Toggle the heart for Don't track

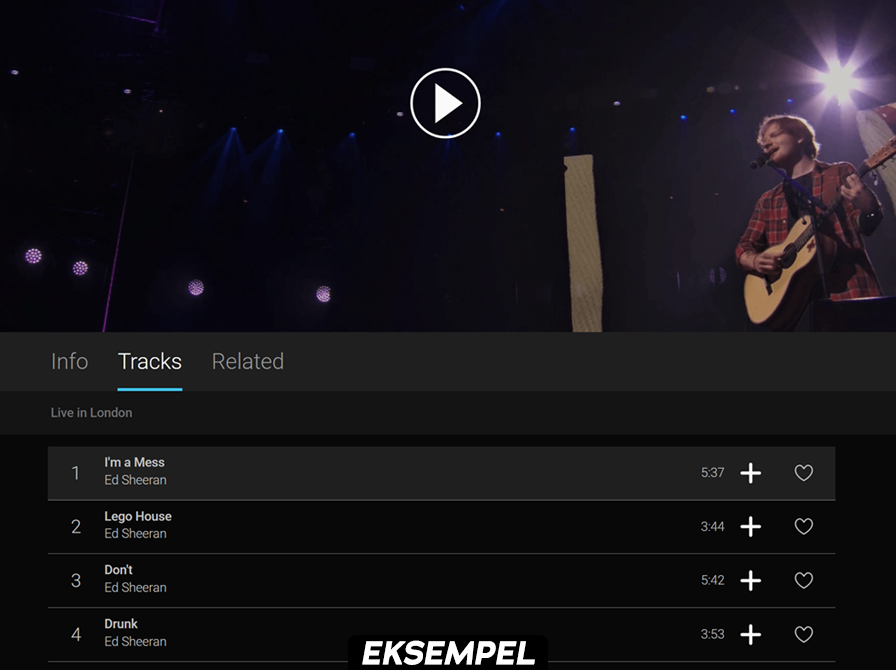tap(804, 581)
